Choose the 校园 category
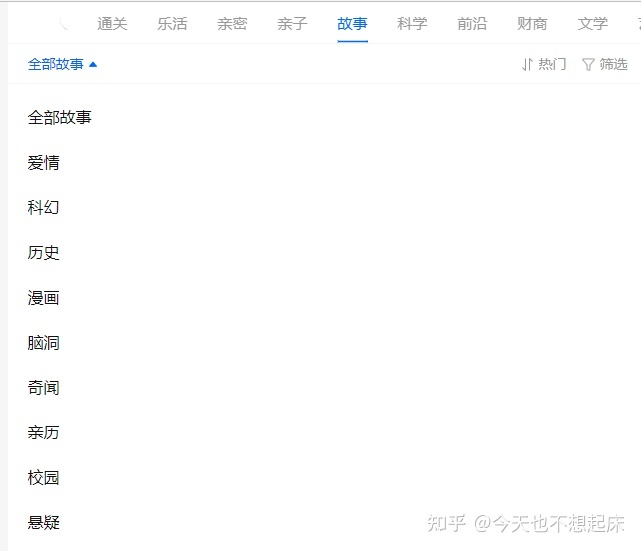This screenshot has height=551, width=641. [x=43, y=477]
